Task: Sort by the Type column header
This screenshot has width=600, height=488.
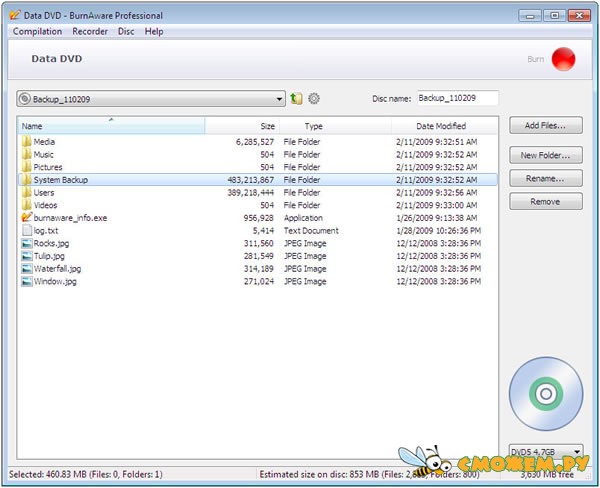Action: click(x=335, y=126)
